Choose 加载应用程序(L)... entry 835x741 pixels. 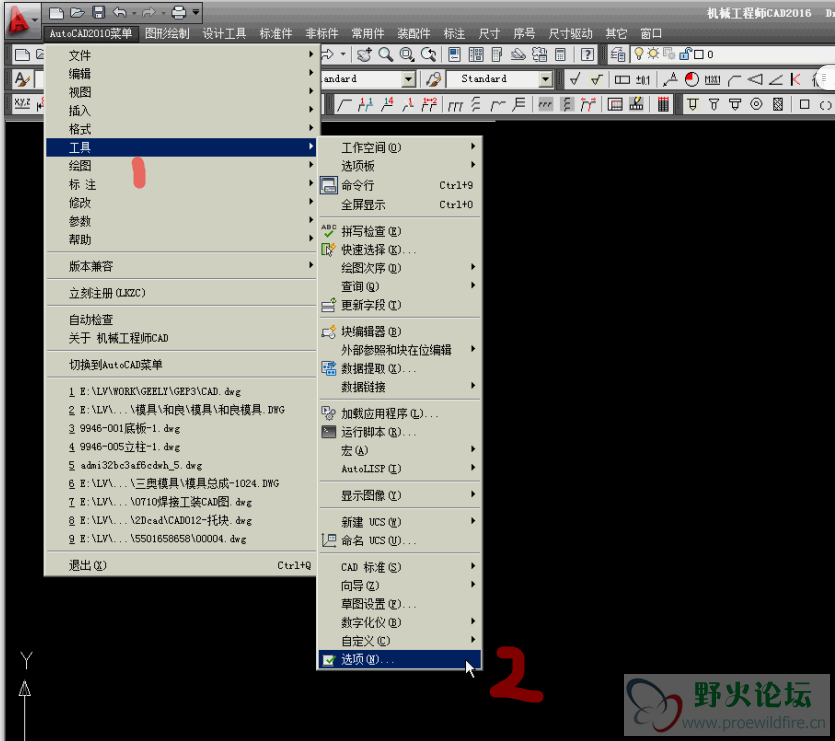click(399, 413)
